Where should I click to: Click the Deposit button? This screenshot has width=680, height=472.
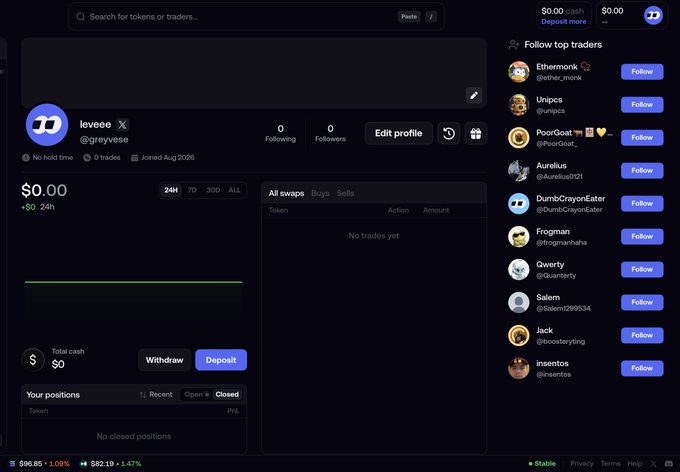pyautogui.click(x=221, y=360)
